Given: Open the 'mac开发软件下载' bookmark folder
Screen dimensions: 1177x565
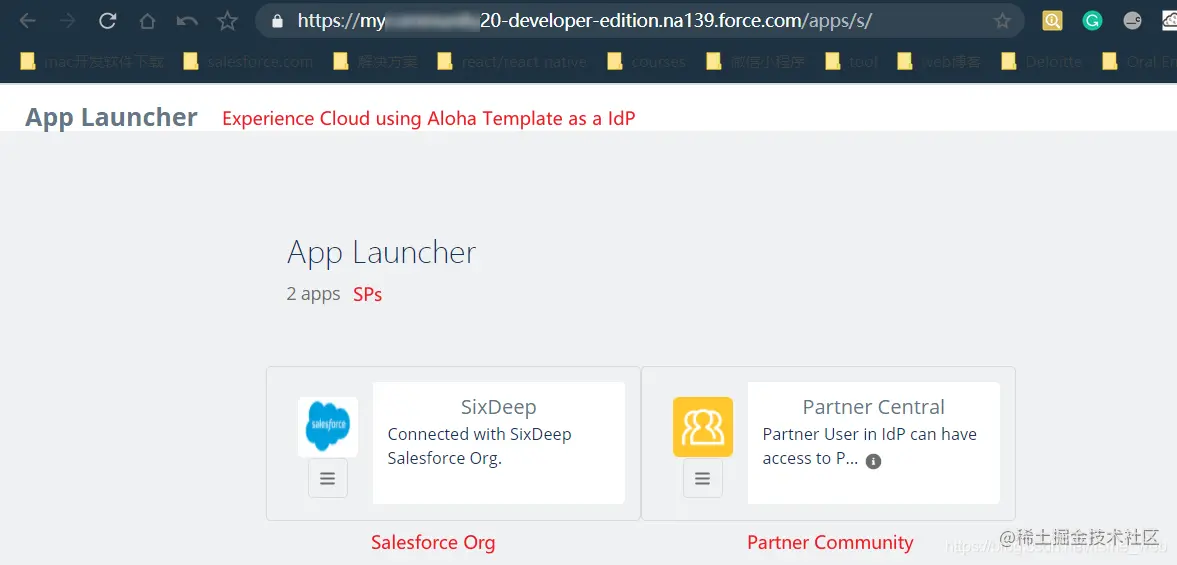Looking at the screenshot, I should (92, 62).
